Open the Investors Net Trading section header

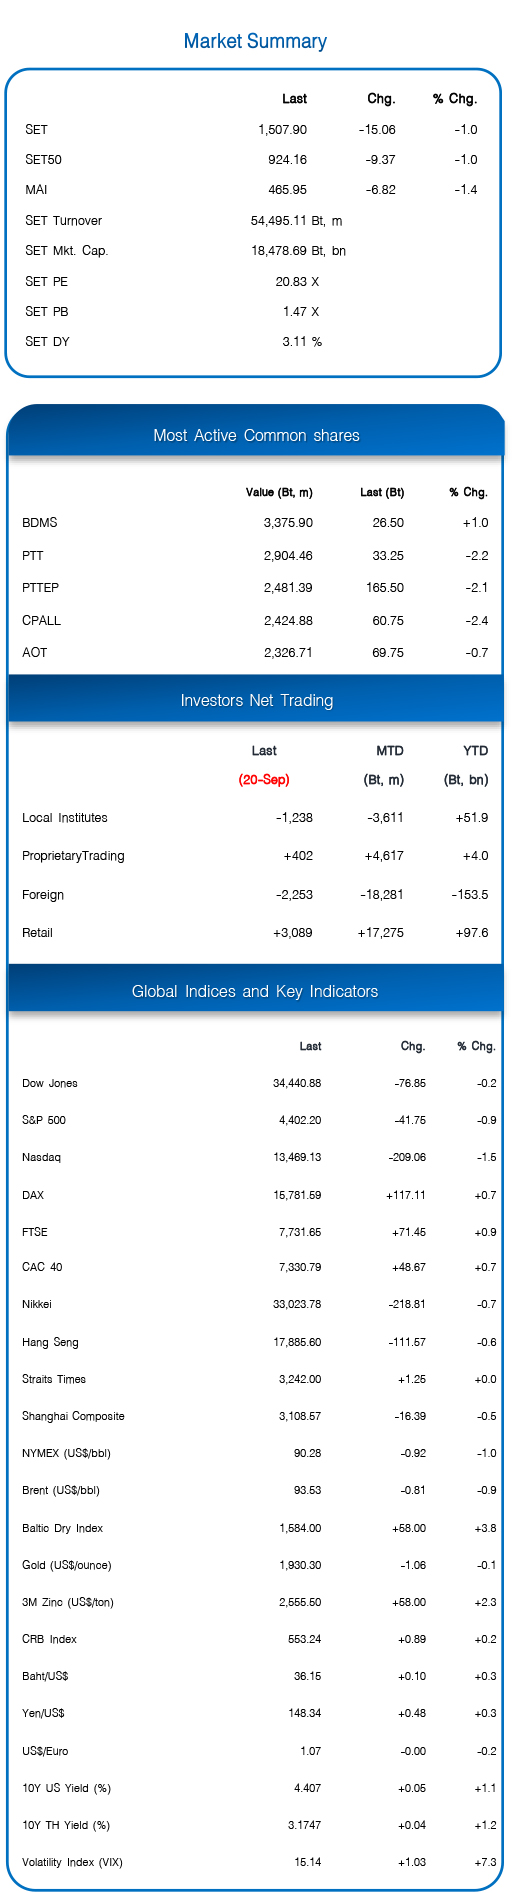coord(256,700)
